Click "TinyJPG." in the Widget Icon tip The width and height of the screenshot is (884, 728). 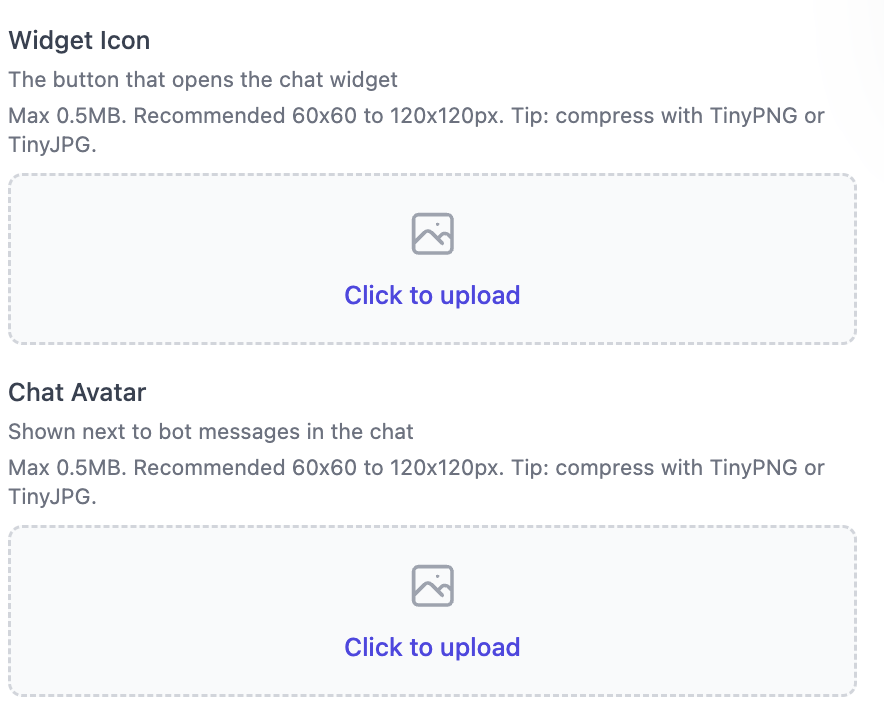53,144
